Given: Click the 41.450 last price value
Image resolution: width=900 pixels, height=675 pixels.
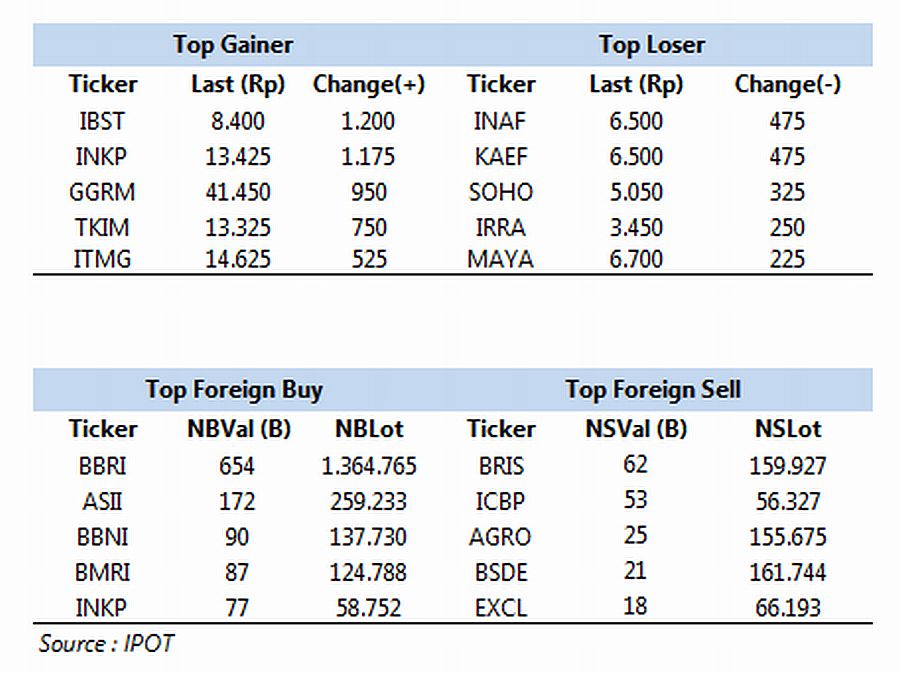Looking at the screenshot, I should (x=238, y=192).
